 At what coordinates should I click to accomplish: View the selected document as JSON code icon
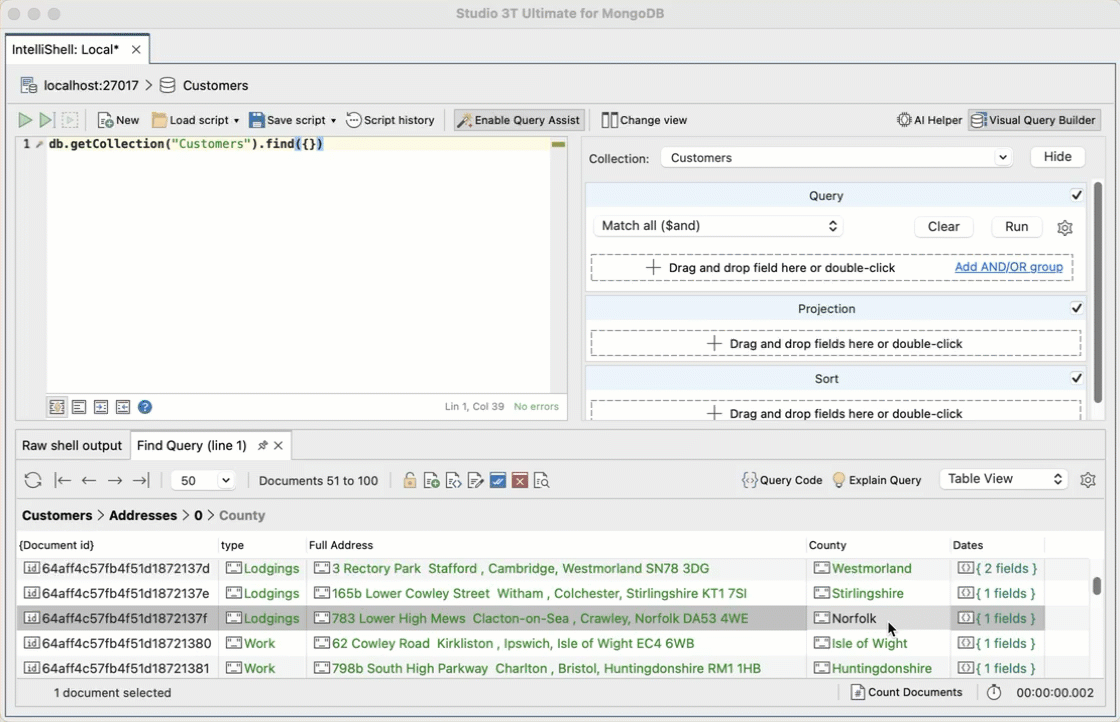pyautogui.click(x=453, y=480)
